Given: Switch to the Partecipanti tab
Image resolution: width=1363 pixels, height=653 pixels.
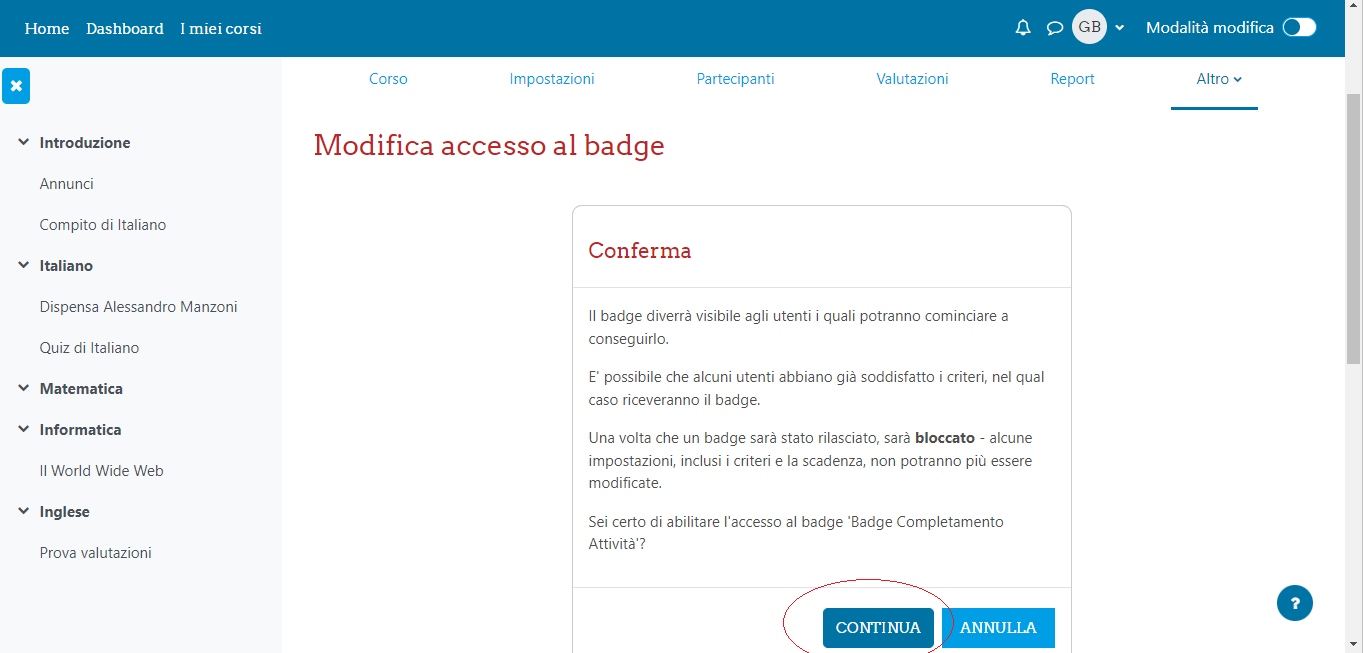Looking at the screenshot, I should coord(735,79).
